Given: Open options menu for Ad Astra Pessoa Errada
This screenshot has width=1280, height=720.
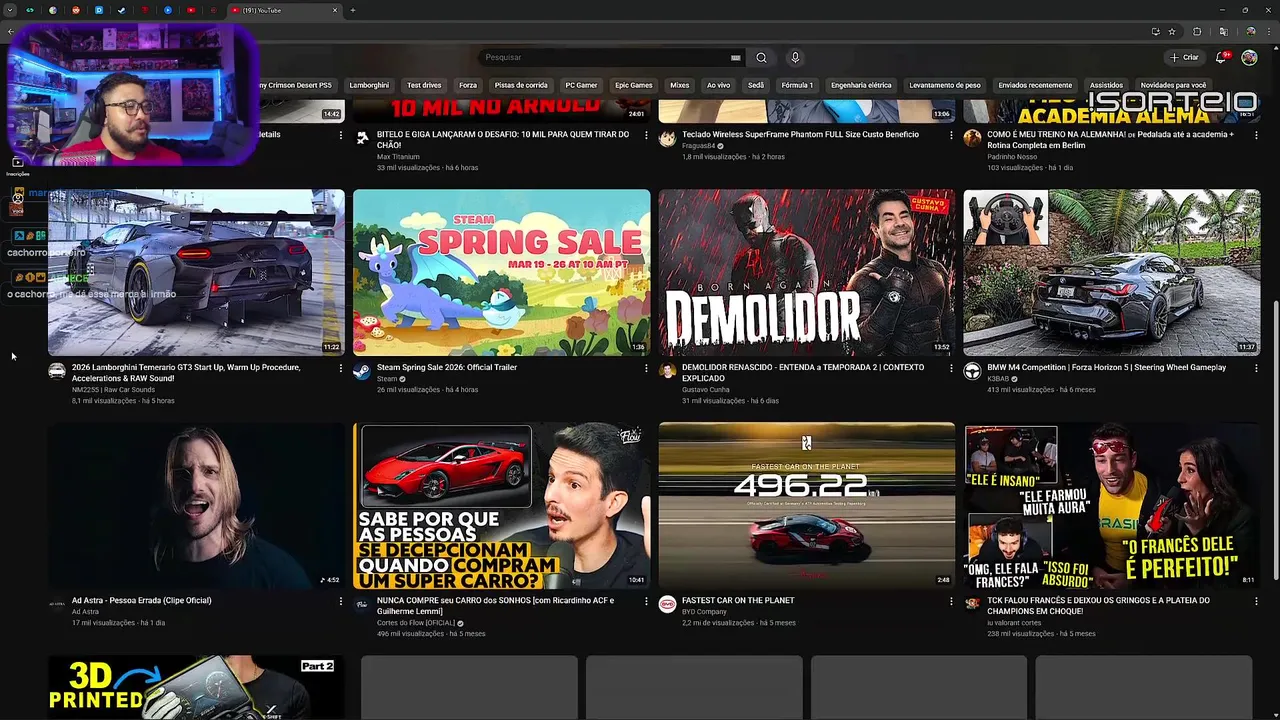Looking at the screenshot, I should (340, 601).
